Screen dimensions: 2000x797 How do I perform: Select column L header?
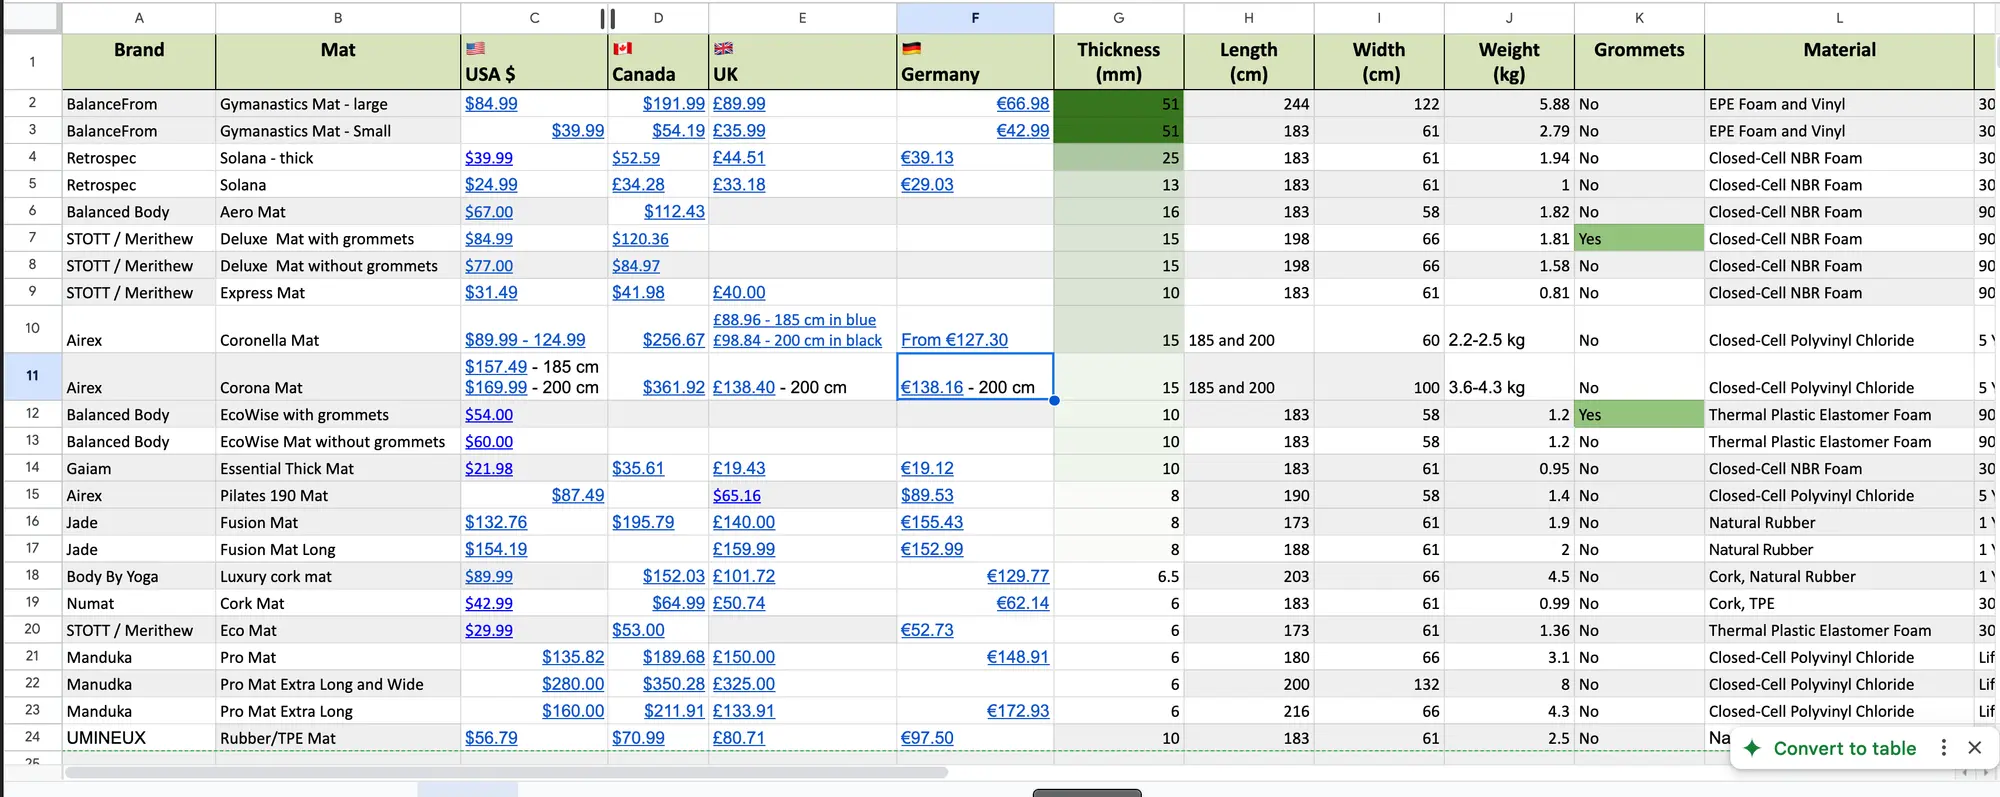click(1839, 18)
